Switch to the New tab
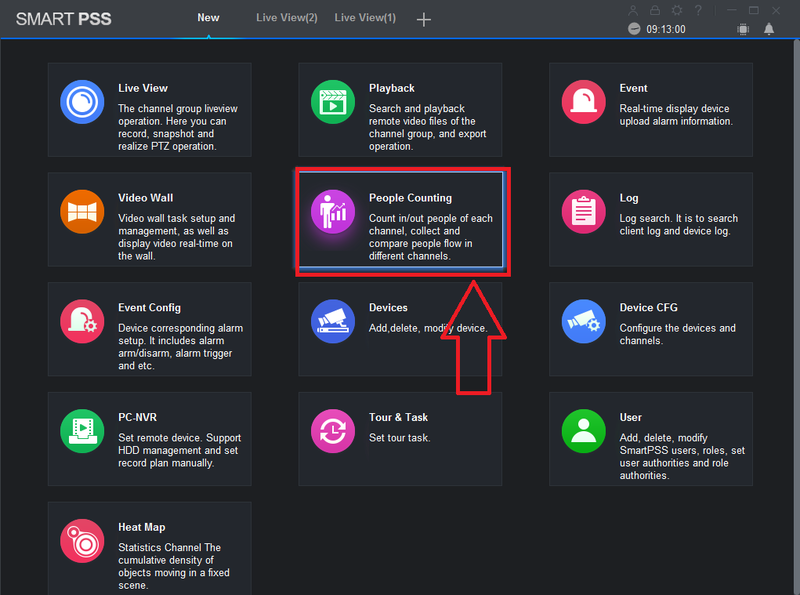Viewport: 800px width, 595px height. (x=208, y=18)
